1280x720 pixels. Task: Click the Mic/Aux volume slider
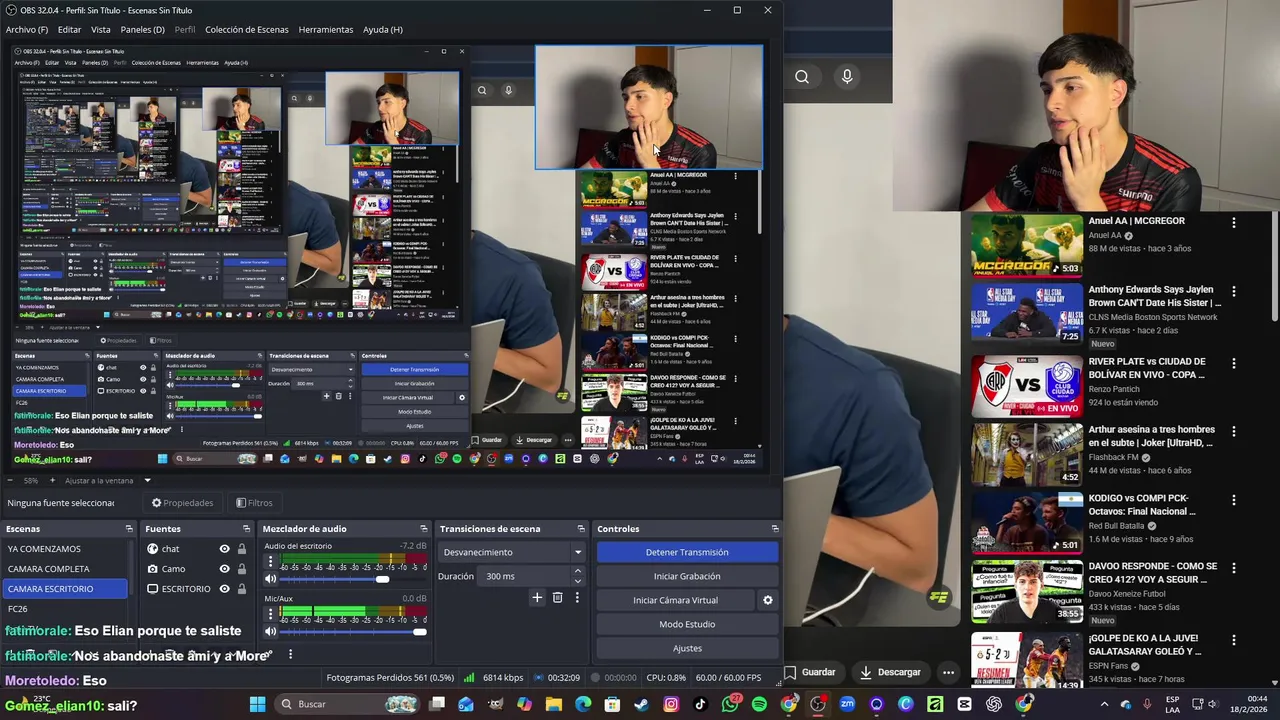353,631
